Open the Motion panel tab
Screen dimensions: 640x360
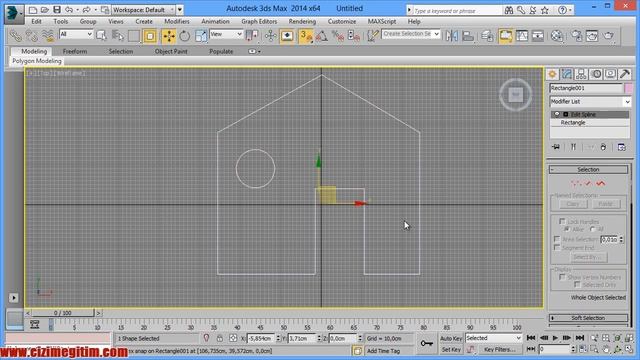[596, 74]
